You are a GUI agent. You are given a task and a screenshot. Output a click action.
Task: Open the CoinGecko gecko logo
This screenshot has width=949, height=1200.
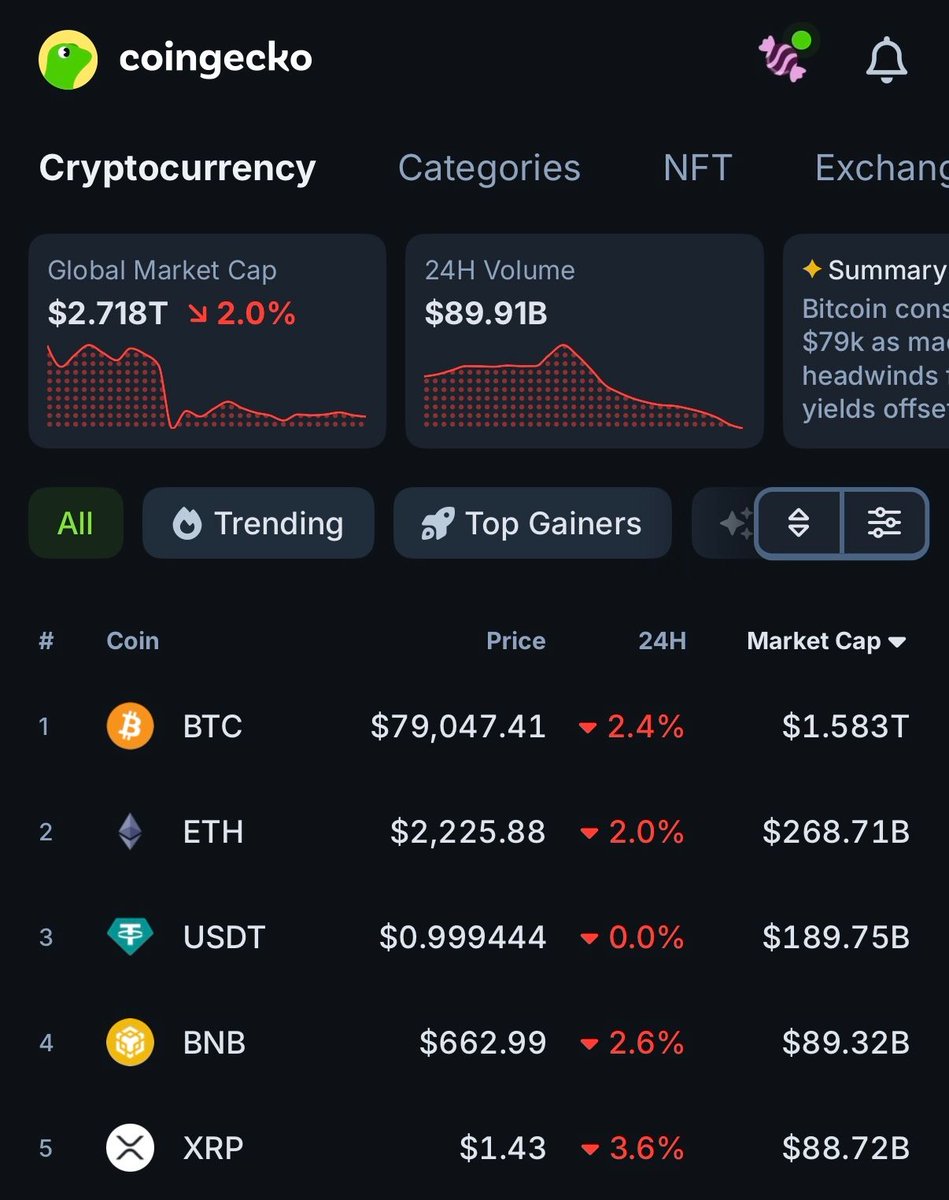(x=68, y=60)
